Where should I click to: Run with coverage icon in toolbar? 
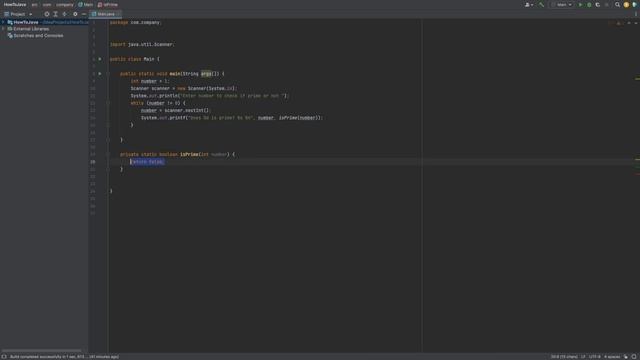[598, 5]
